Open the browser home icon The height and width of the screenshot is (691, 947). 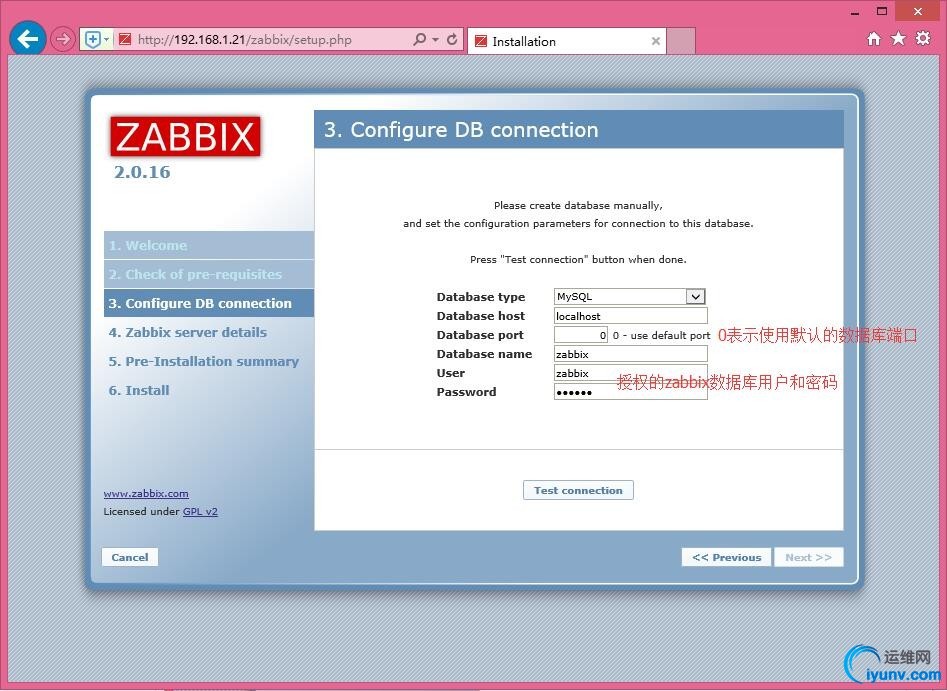pyautogui.click(x=873, y=39)
